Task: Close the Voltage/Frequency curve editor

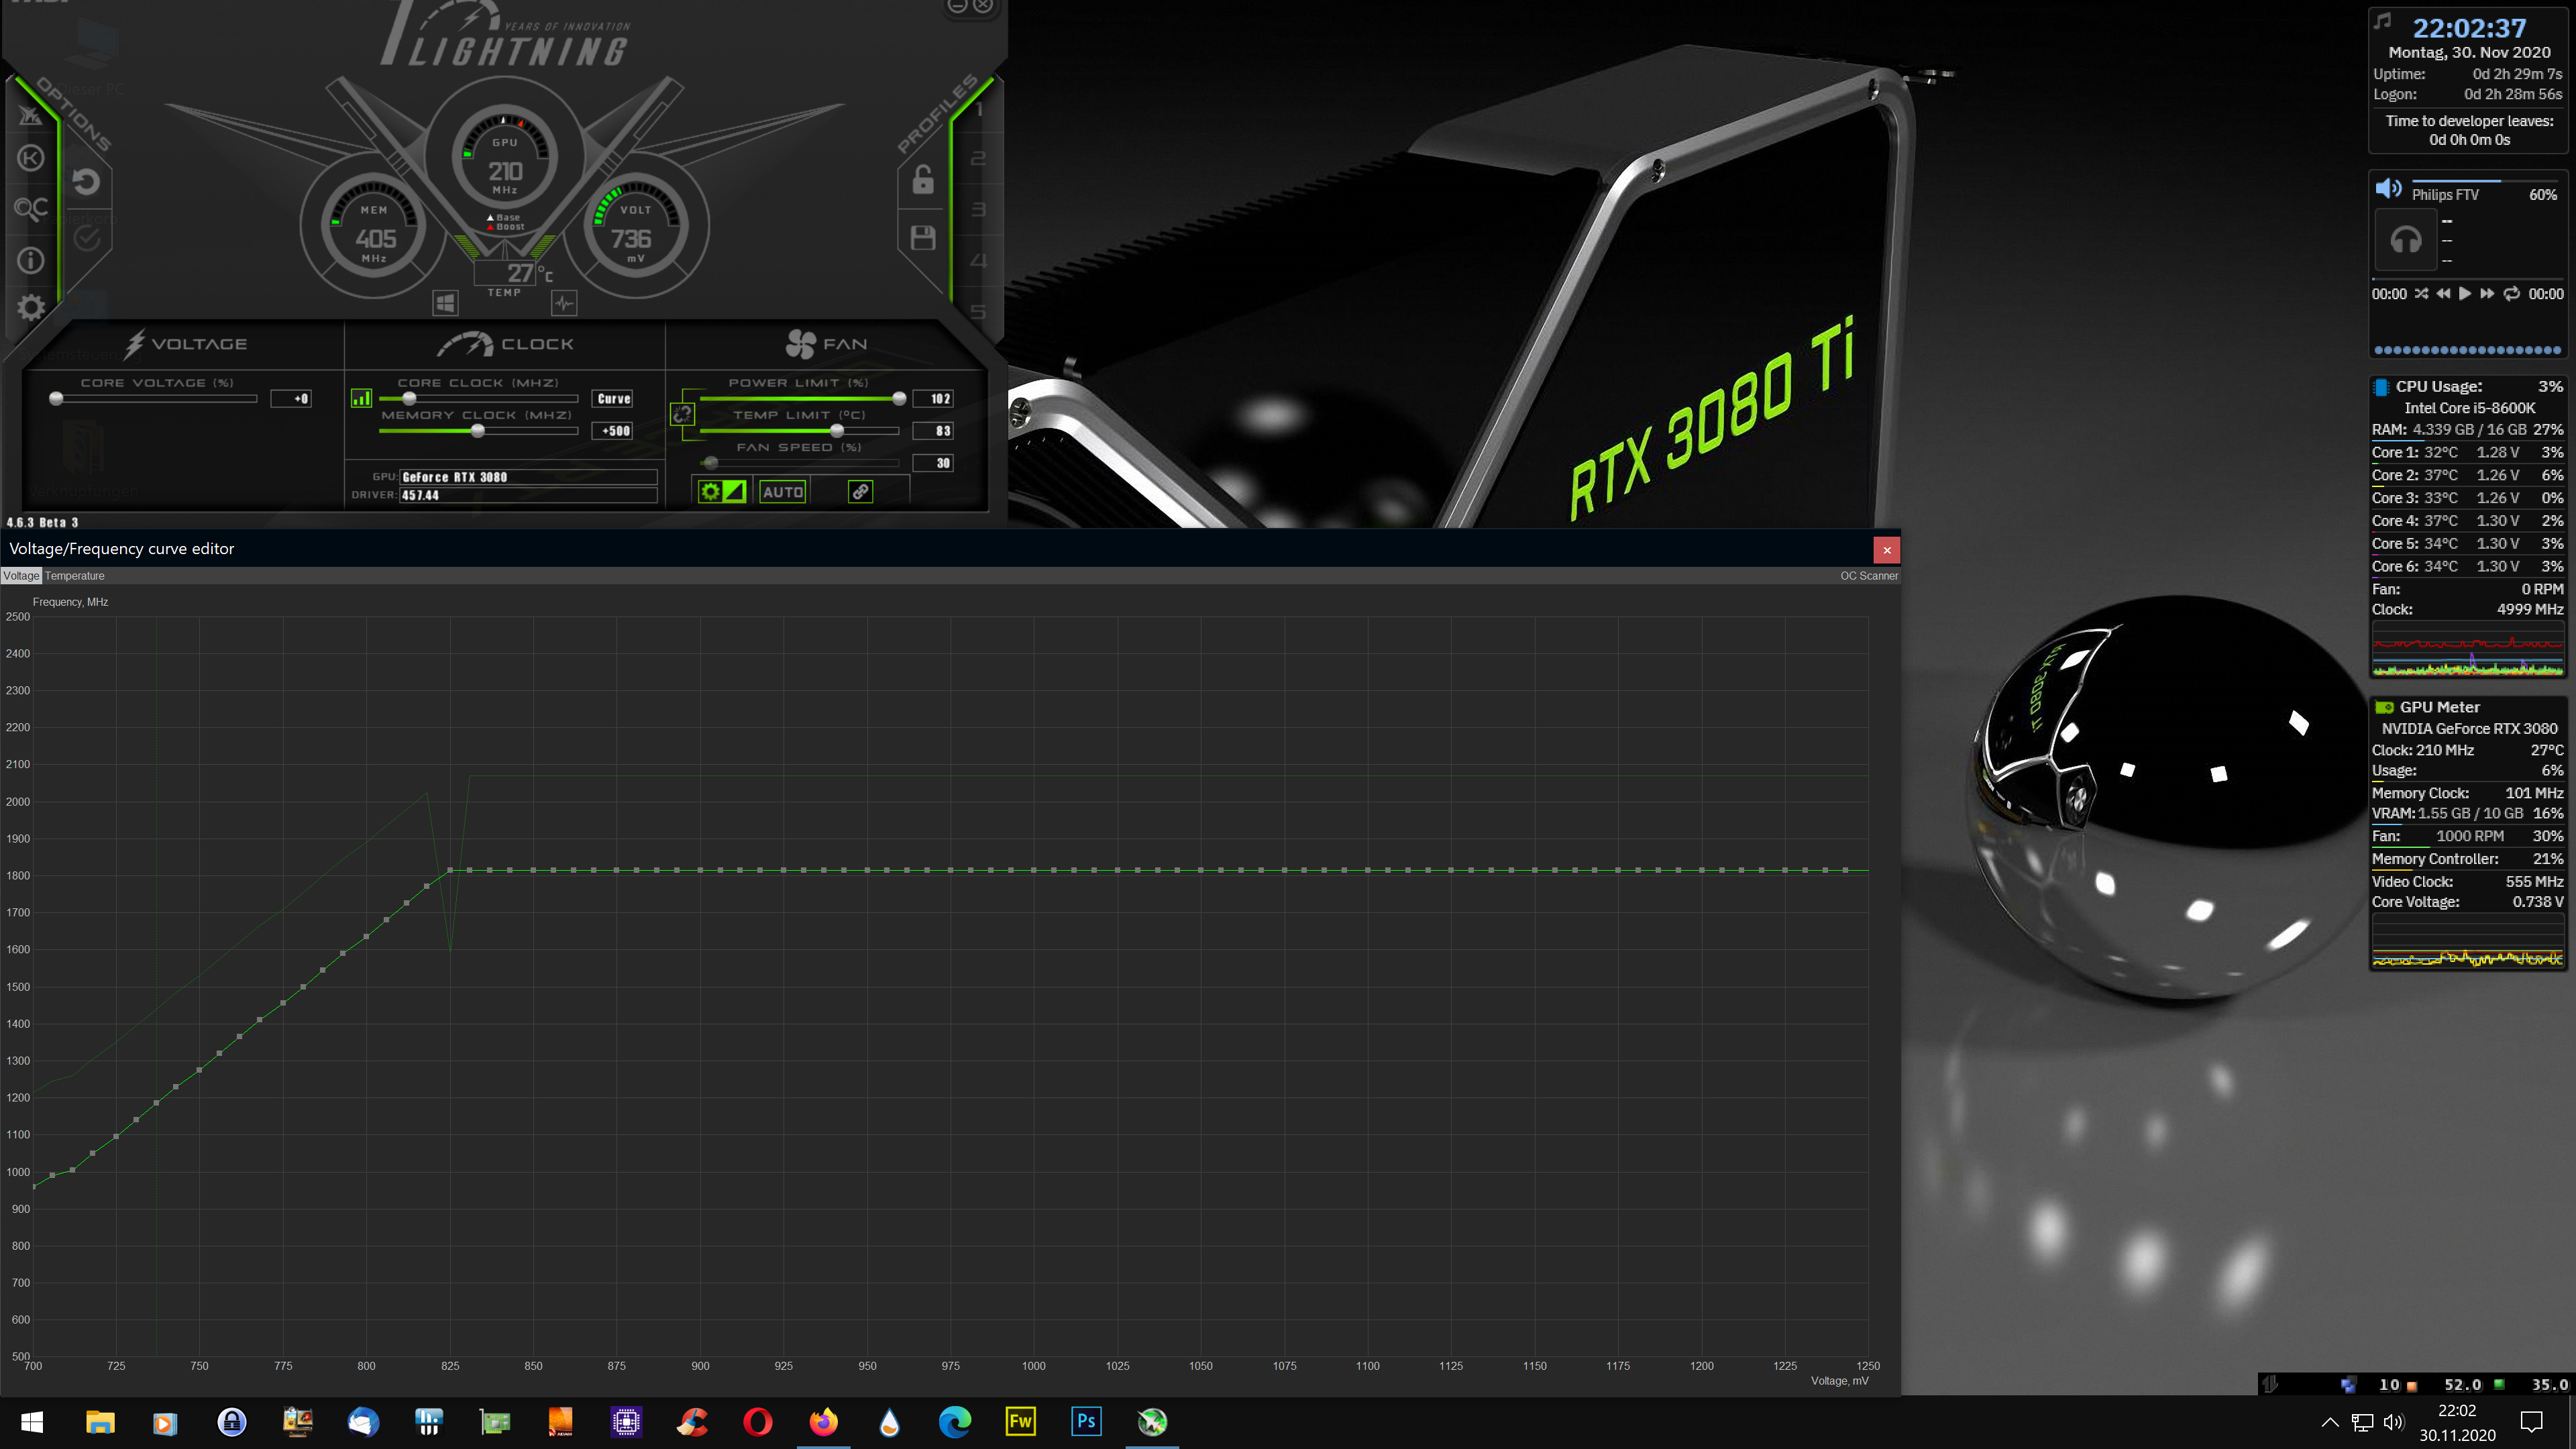Action: point(1886,549)
